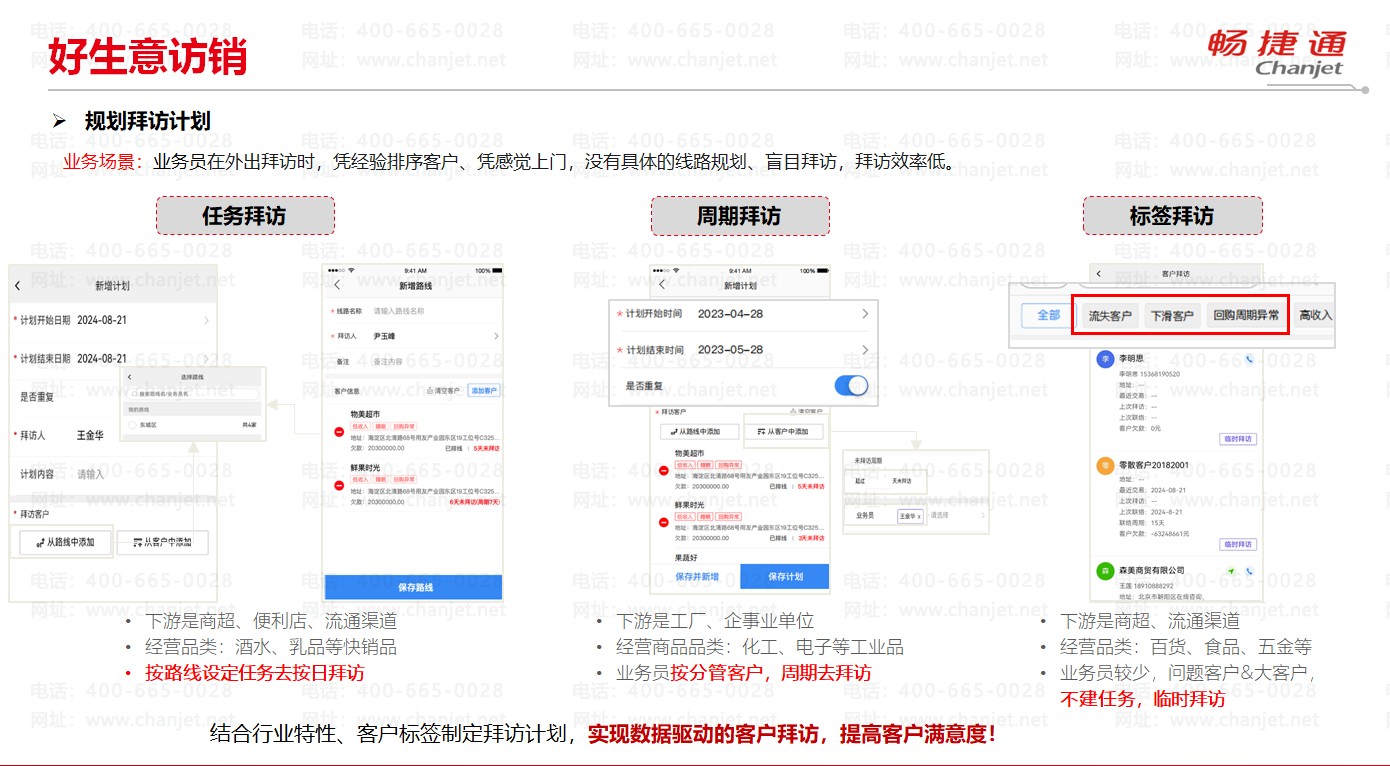
Task: Click the 好生意访销 slide title
Action: coord(148,57)
